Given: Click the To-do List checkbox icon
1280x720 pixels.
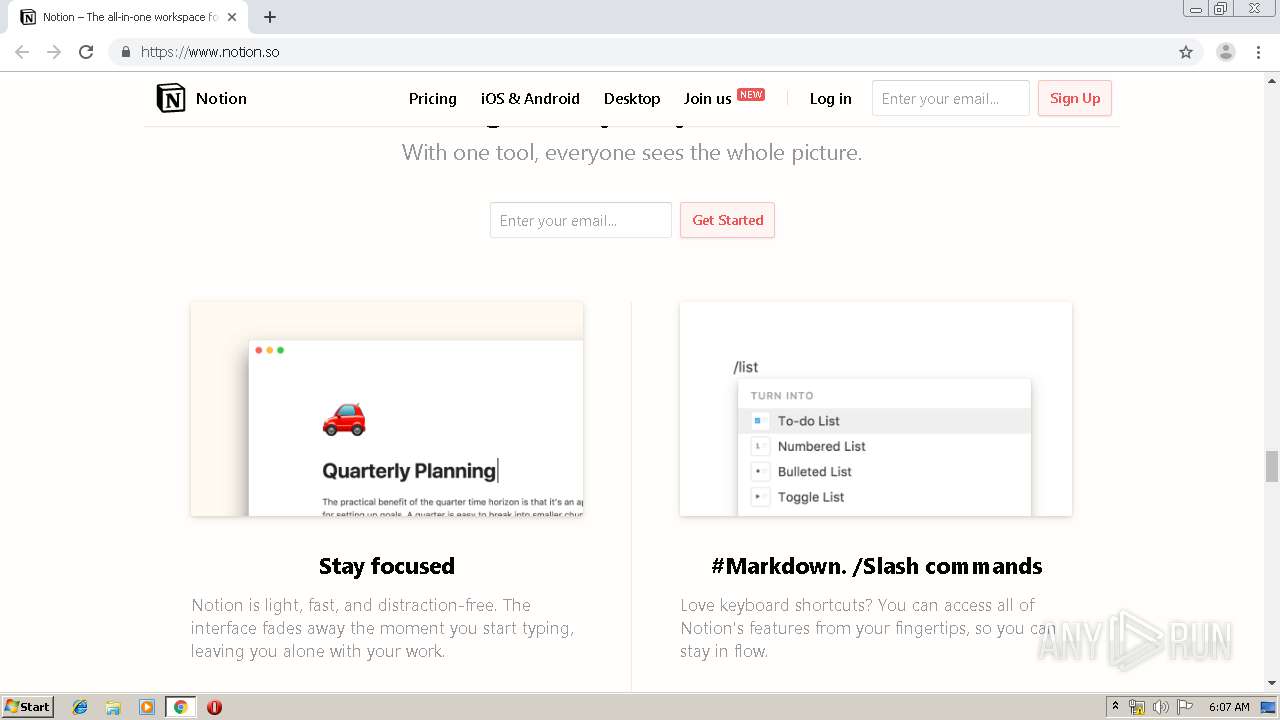Looking at the screenshot, I should (759, 421).
